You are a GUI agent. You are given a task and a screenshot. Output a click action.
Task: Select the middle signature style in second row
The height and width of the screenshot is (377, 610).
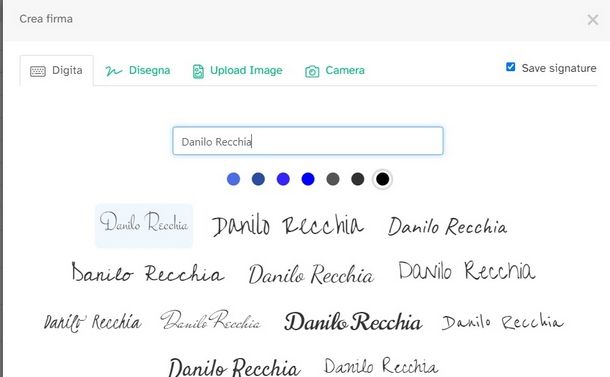point(311,274)
